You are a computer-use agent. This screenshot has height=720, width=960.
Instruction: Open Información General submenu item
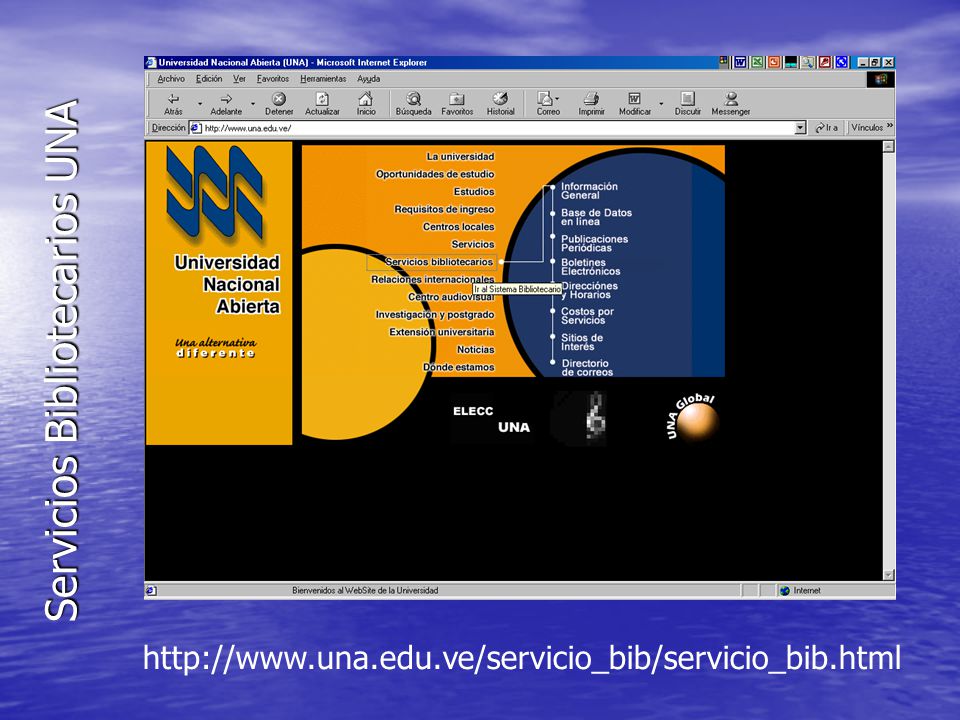(x=589, y=191)
